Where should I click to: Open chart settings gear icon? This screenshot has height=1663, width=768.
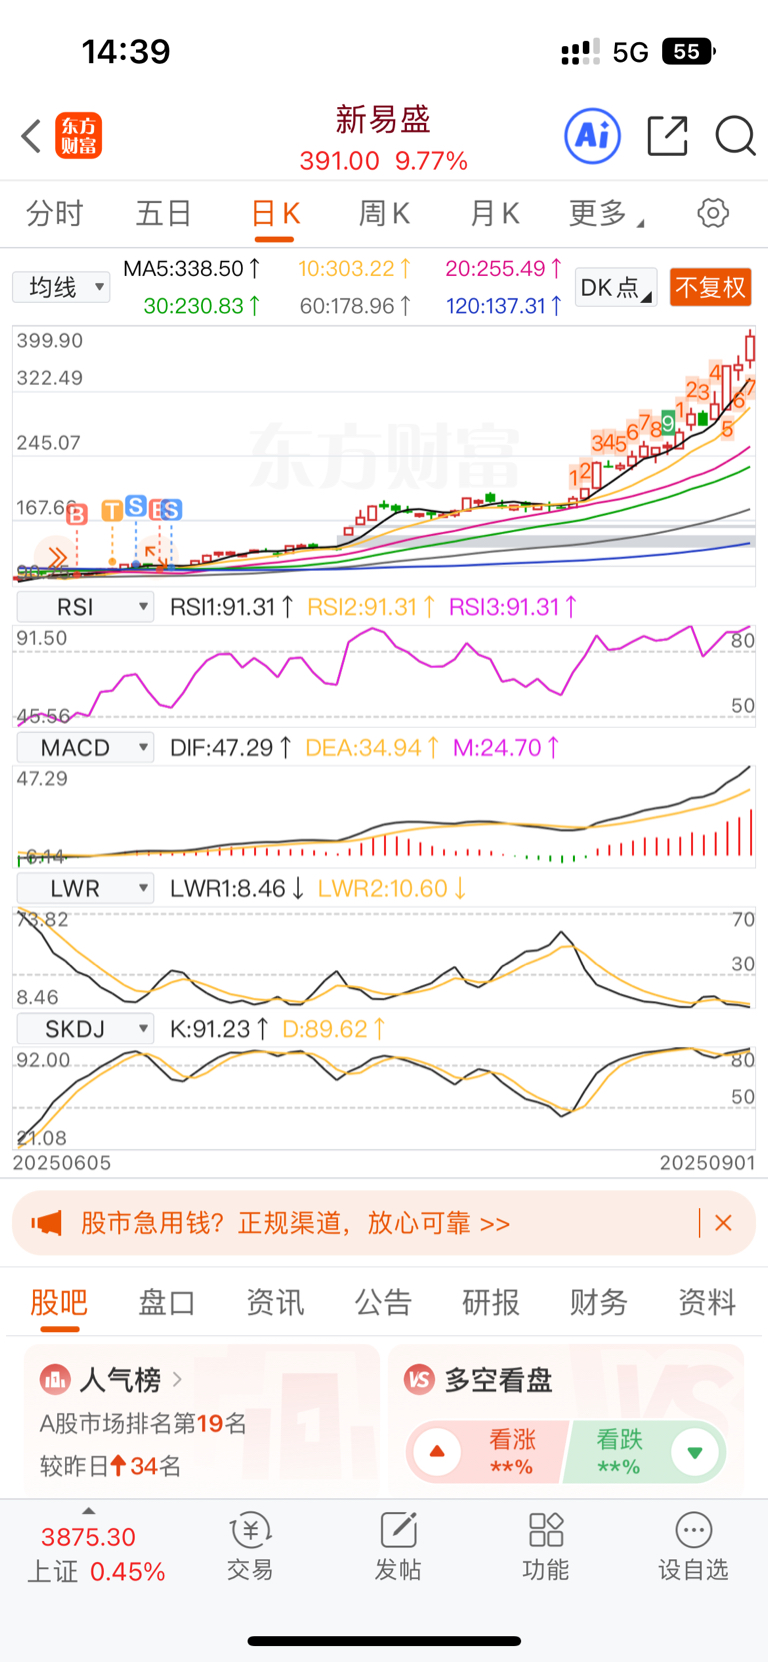[713, 213]
